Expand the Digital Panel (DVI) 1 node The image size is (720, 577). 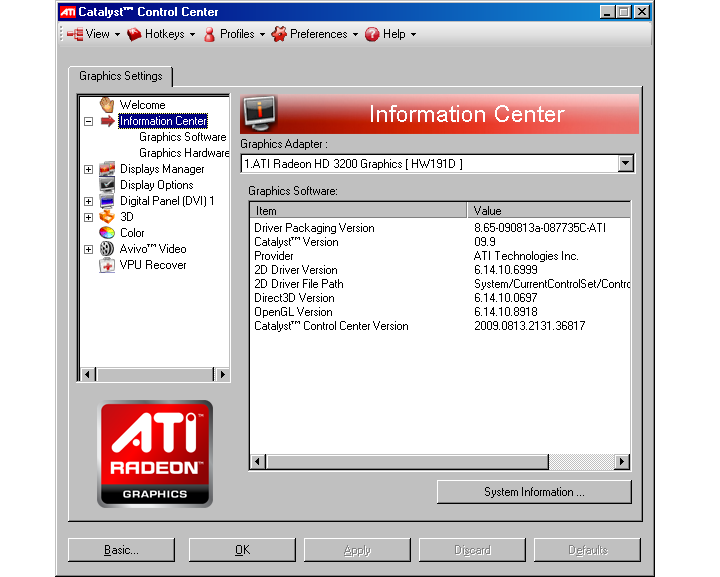point(89,202)
